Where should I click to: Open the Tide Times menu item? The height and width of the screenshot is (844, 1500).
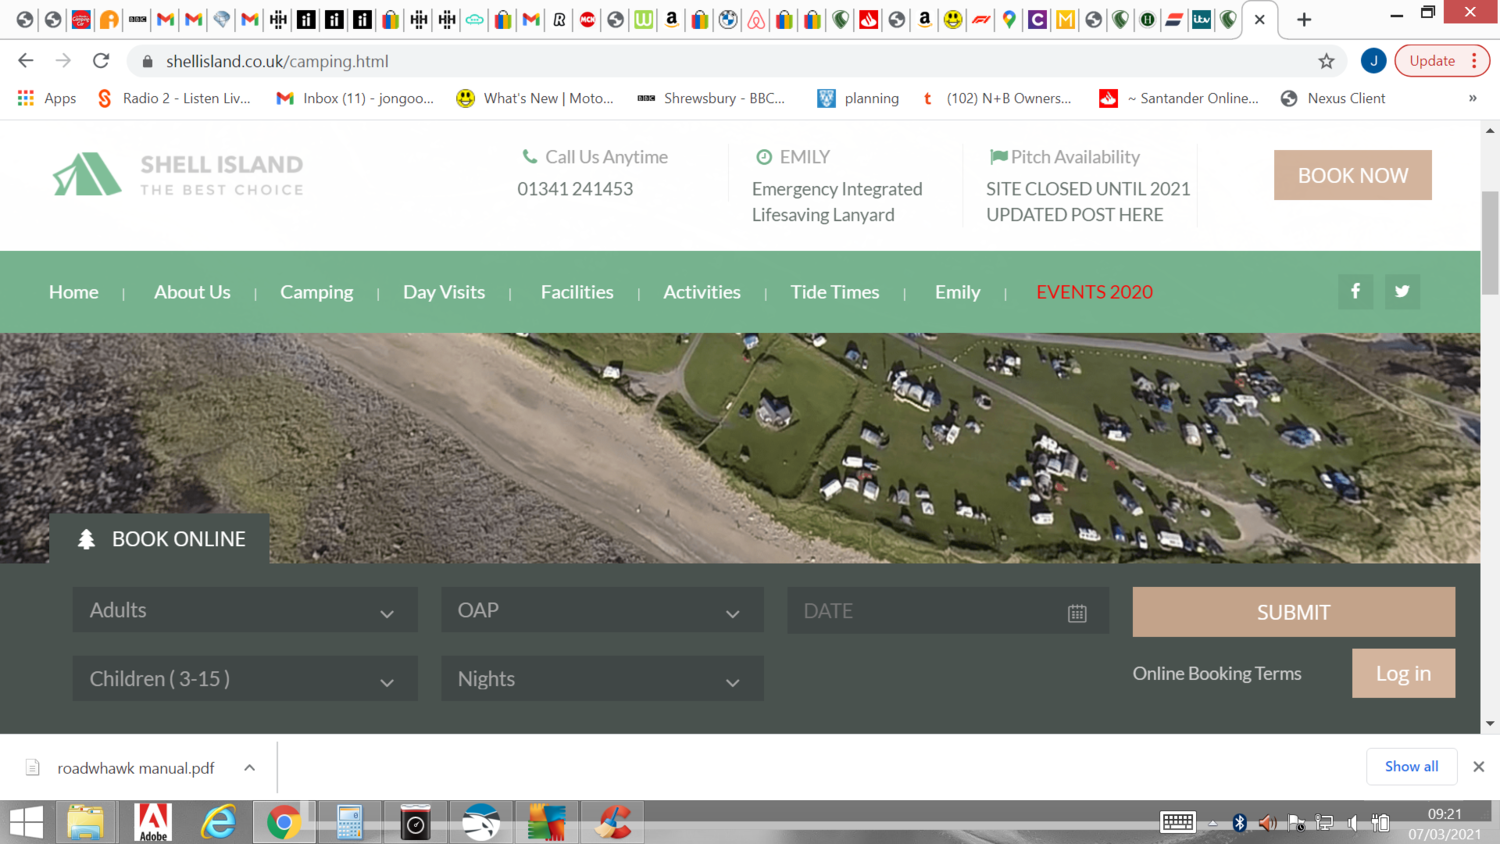(835, 292)
